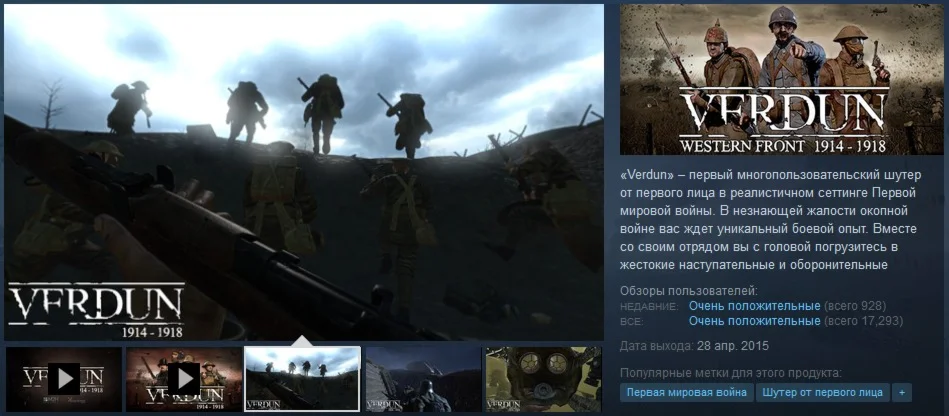Play the second trailer with three soldiers

(x=184, y=379)
